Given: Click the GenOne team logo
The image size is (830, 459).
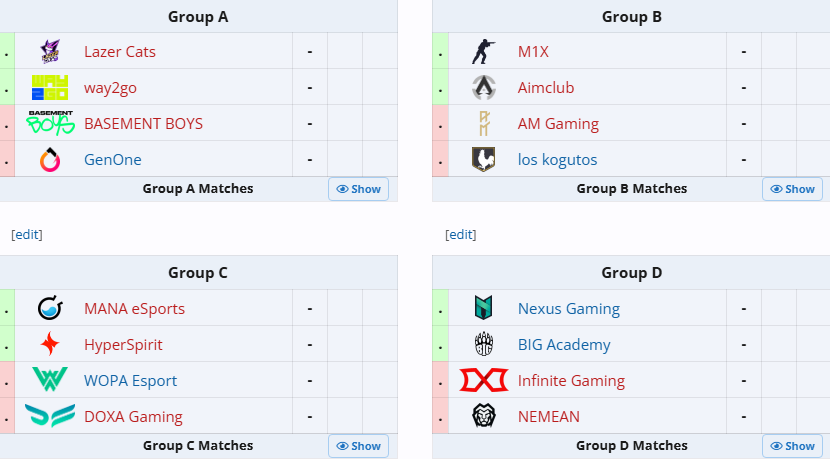Looking at the screenshot, I should pyautogui.click(x=50, y=160).
